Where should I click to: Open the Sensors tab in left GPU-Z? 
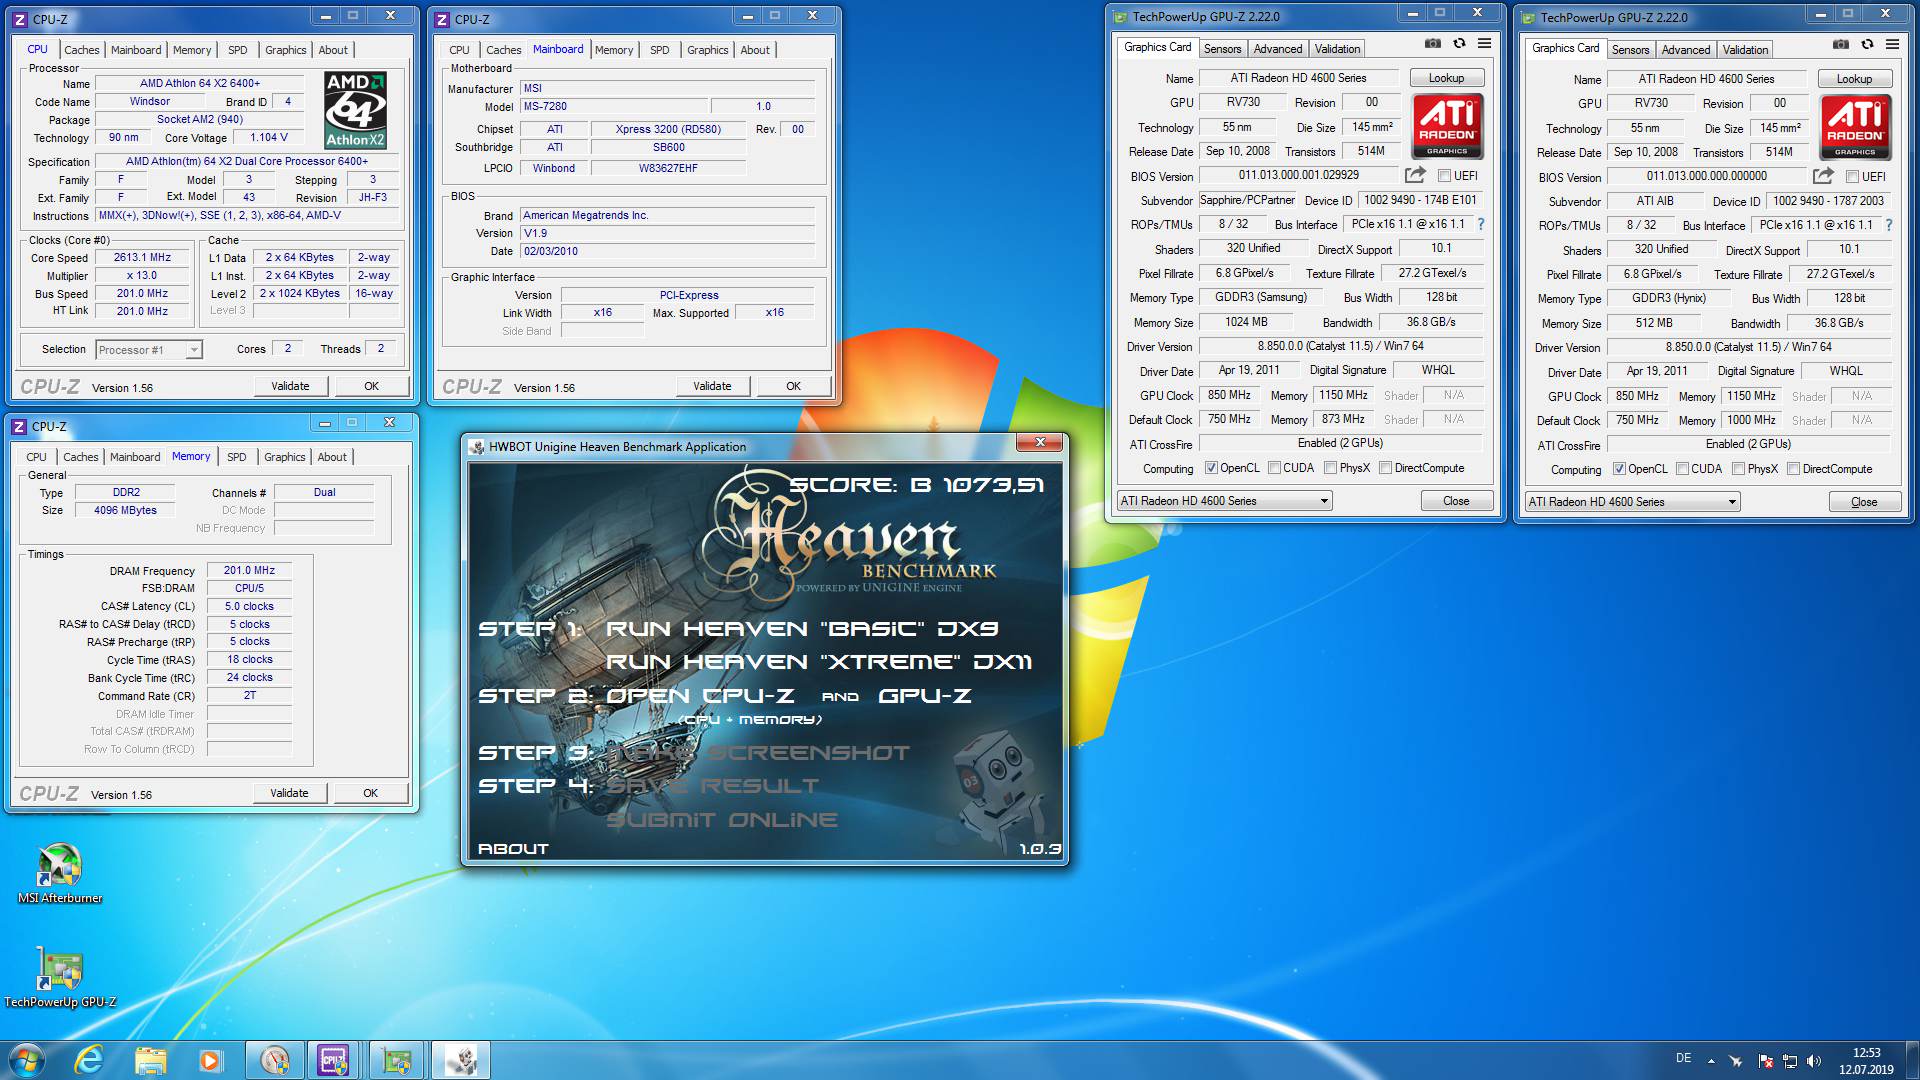tap(1222, 49)
